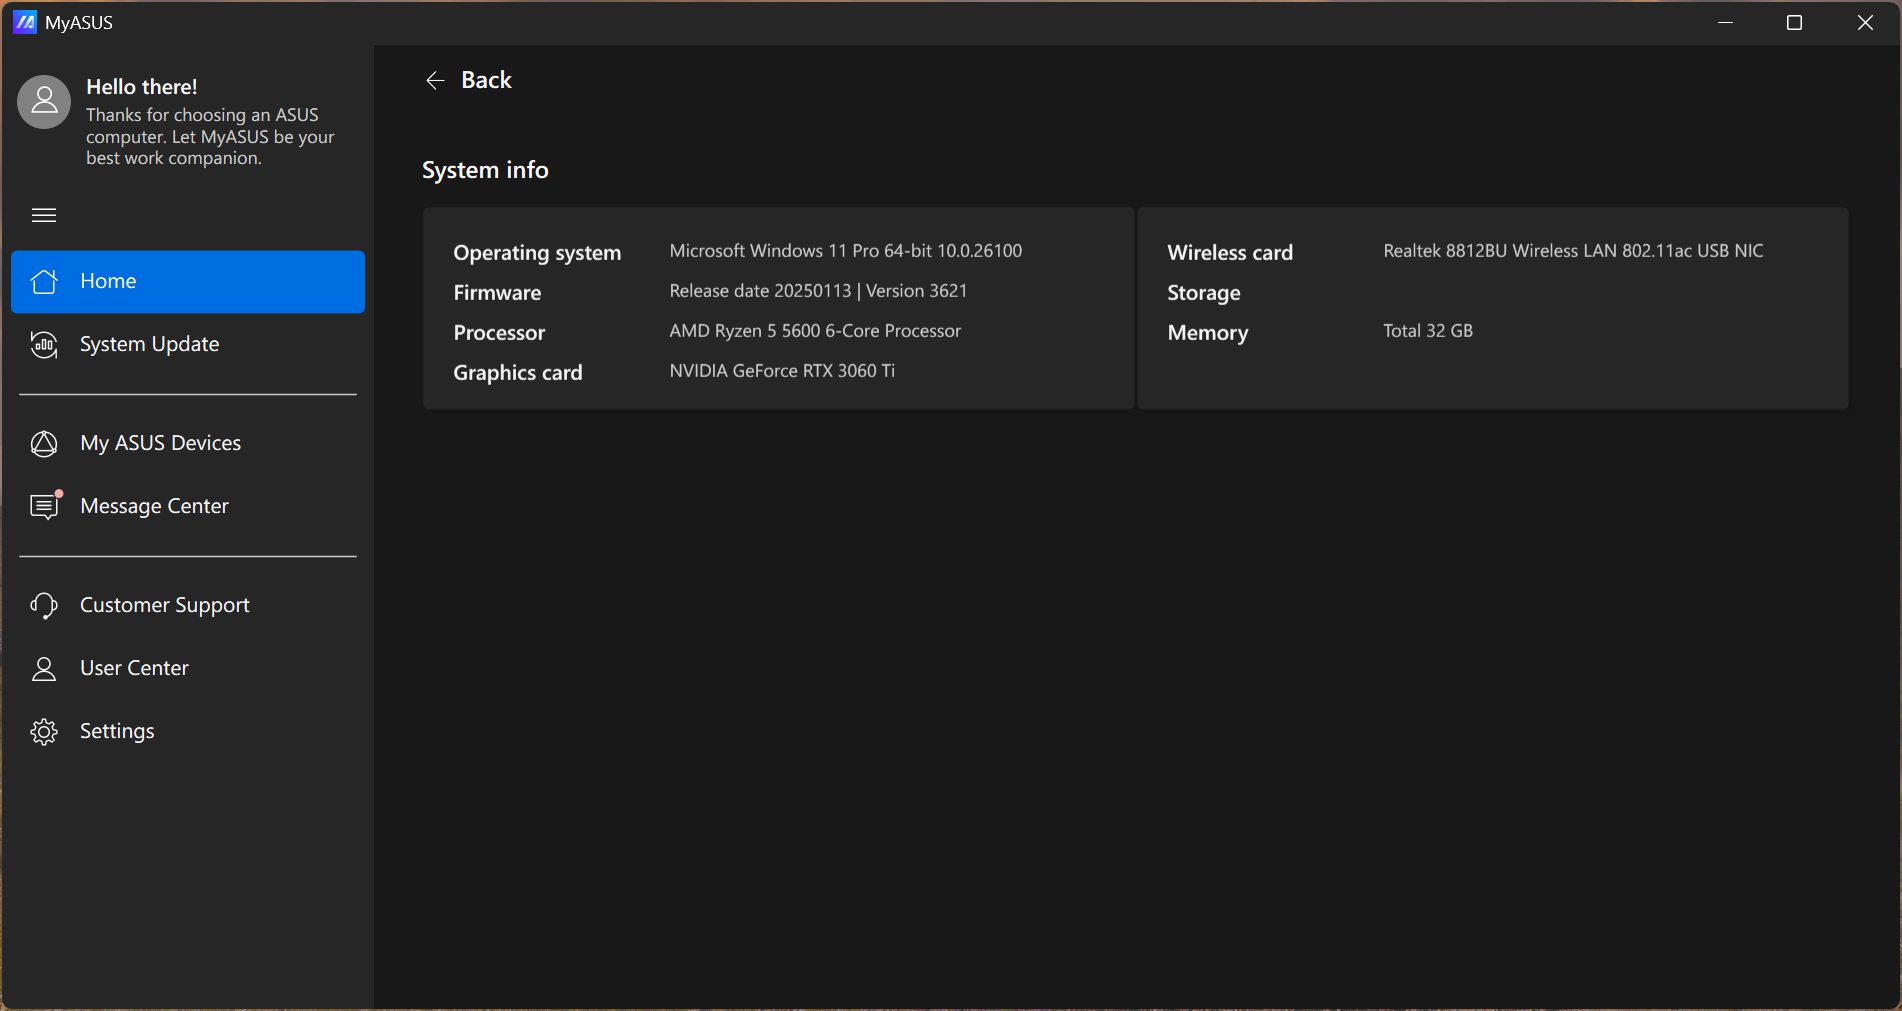
Task: Click the left arrow beside Back
Action: (x=435, y=81)
